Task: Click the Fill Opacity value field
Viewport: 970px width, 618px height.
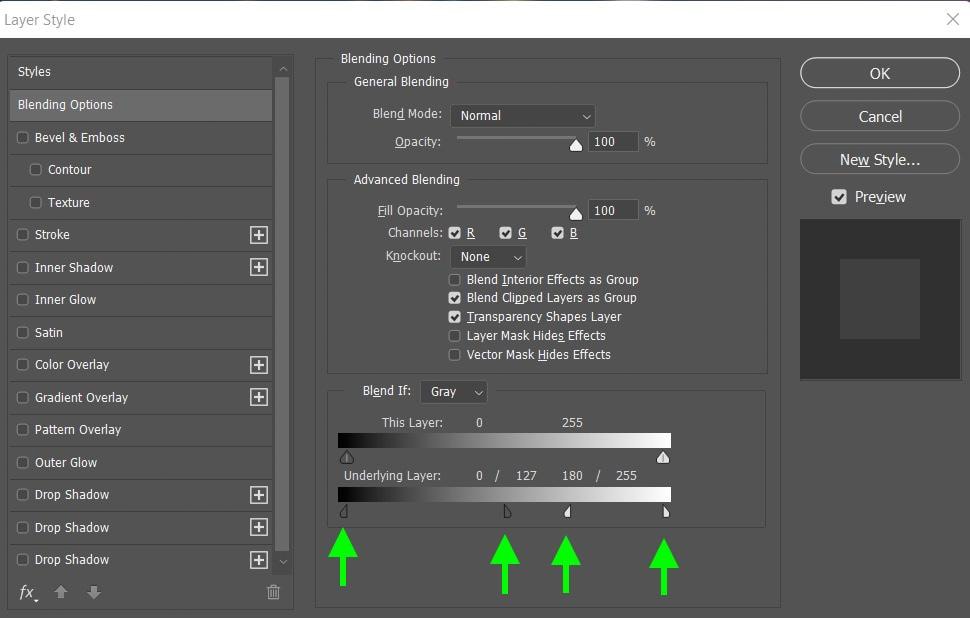Action: (612, 210)
